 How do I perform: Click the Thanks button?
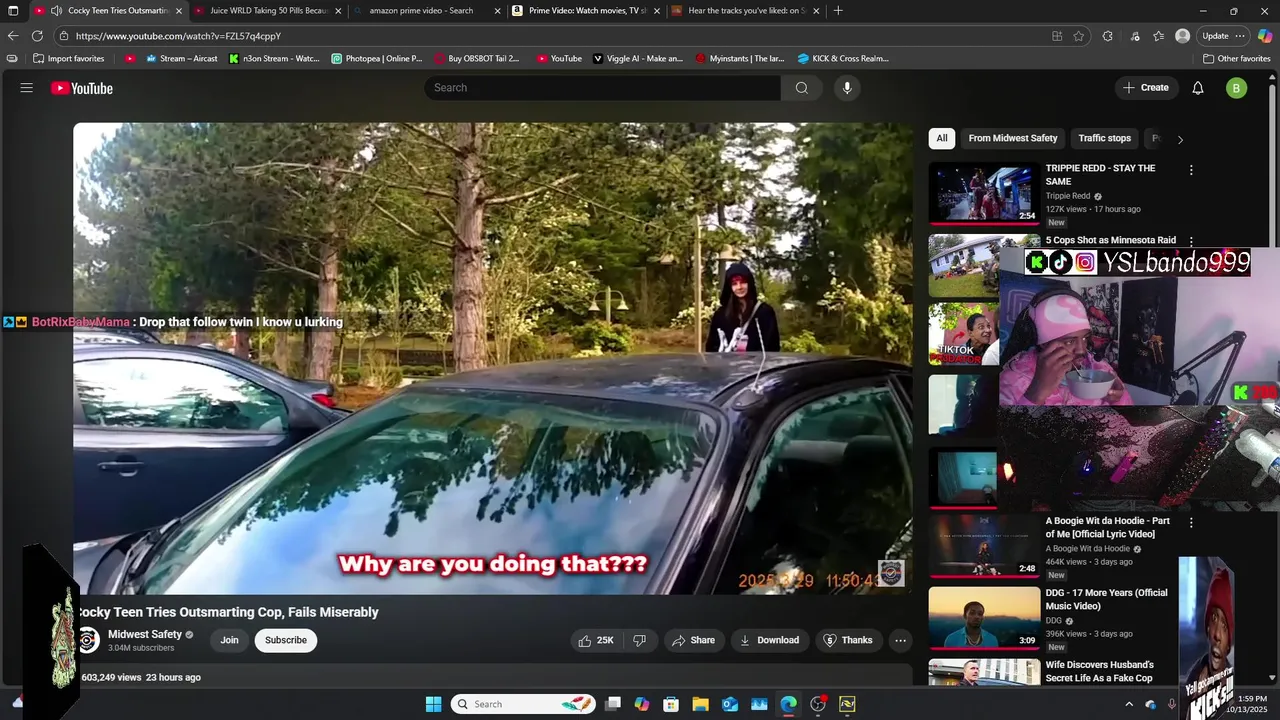(848, 640)
